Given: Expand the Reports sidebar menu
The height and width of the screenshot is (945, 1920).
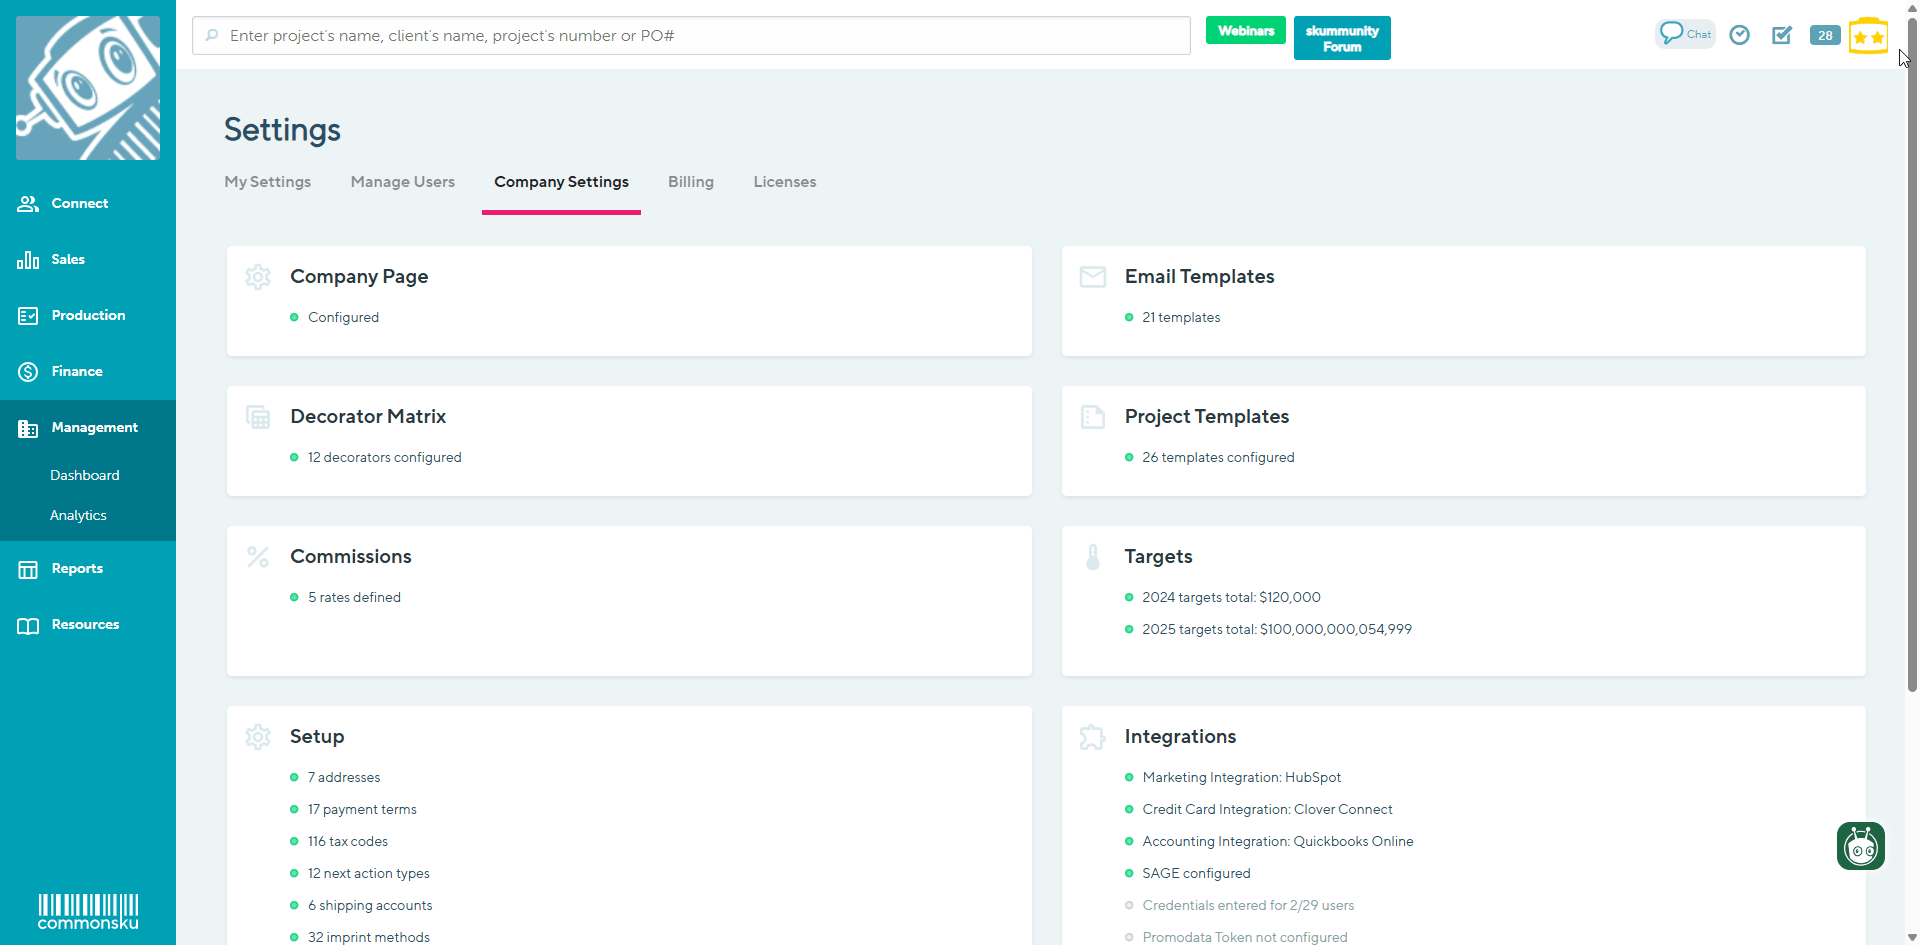Looking at the screenshot, I should [x=77, y=569].
